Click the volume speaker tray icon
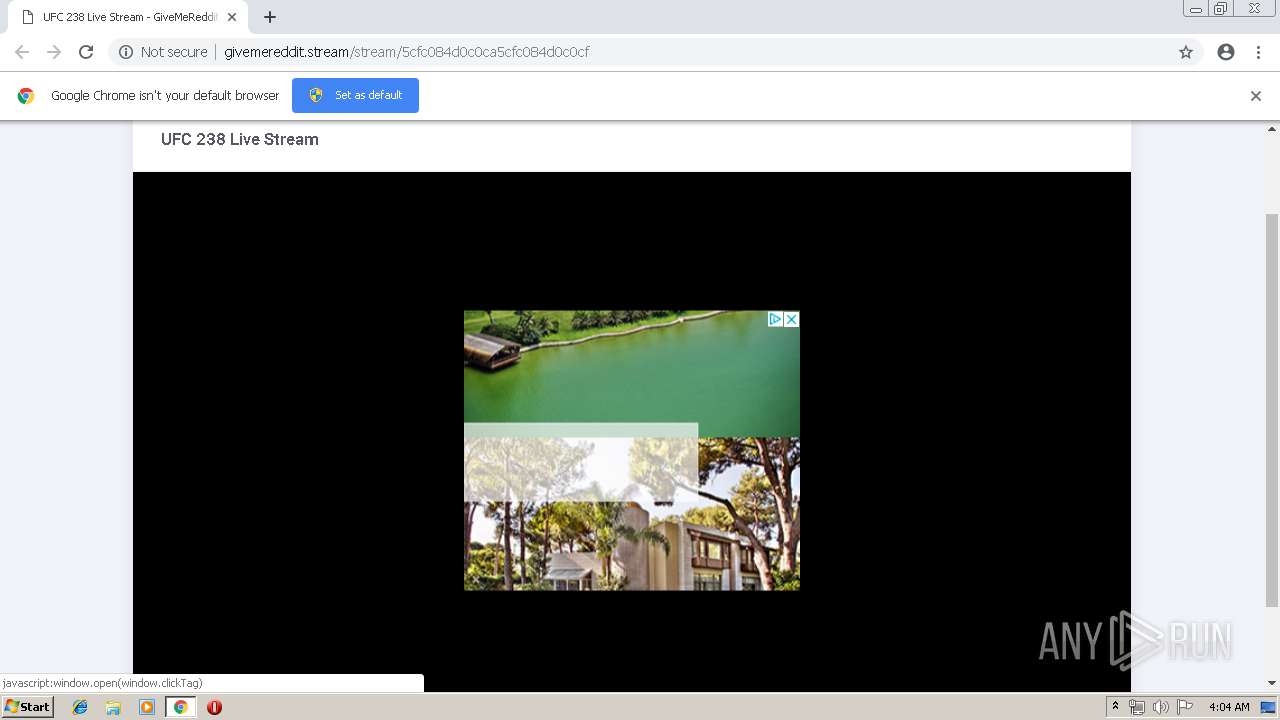 click(1161, 707)
